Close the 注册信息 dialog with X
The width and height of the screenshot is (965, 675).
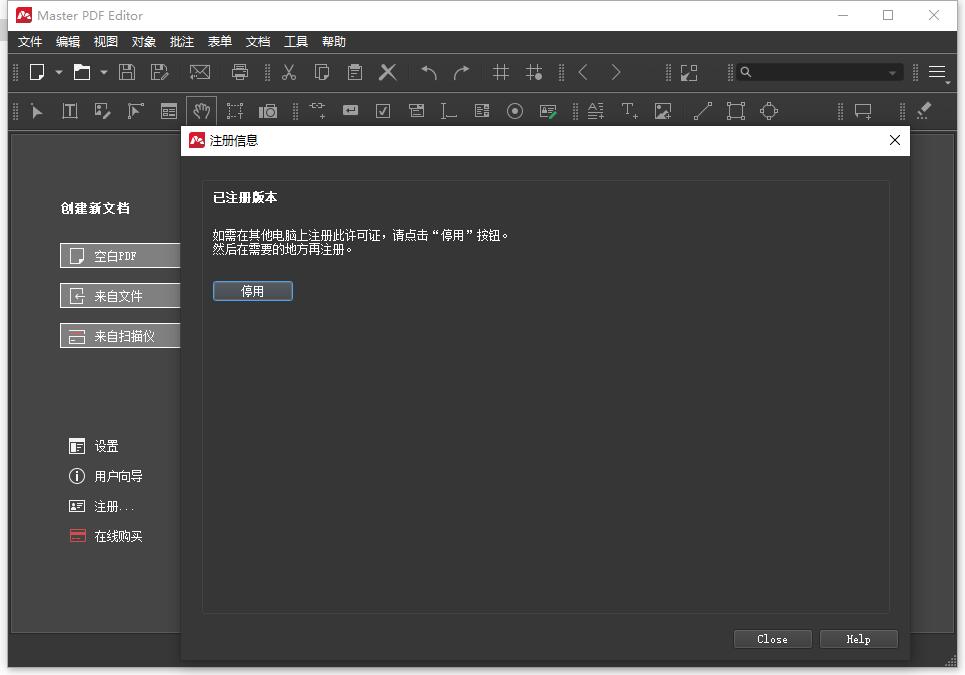[x=895, y=140]
